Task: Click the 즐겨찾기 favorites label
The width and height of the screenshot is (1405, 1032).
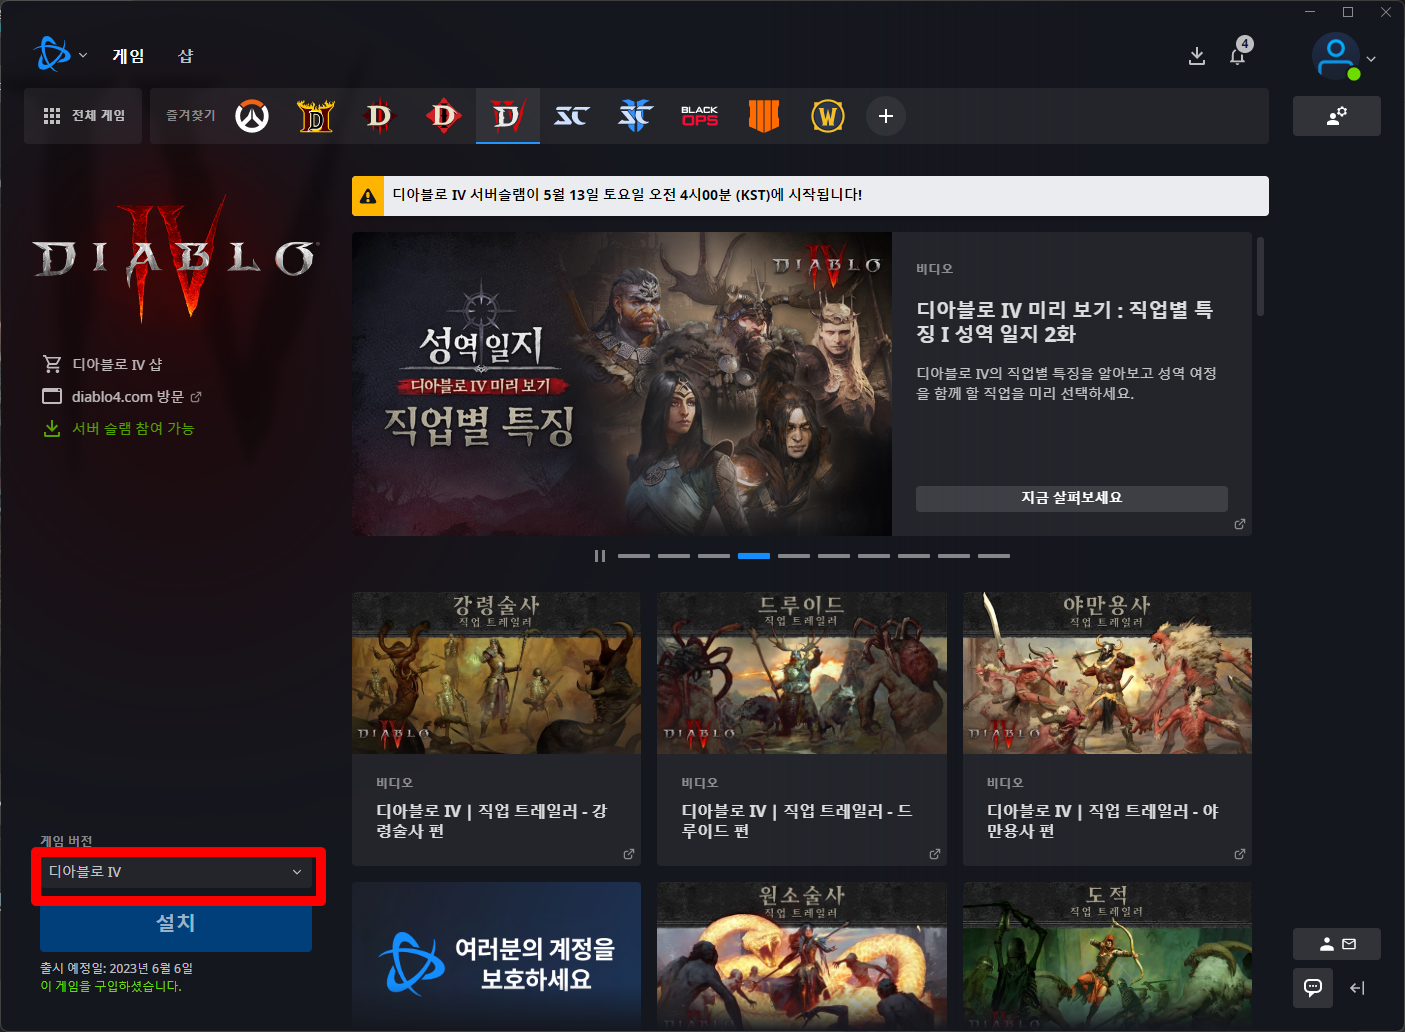Action: pyautogui.click(x=191, y=116)
